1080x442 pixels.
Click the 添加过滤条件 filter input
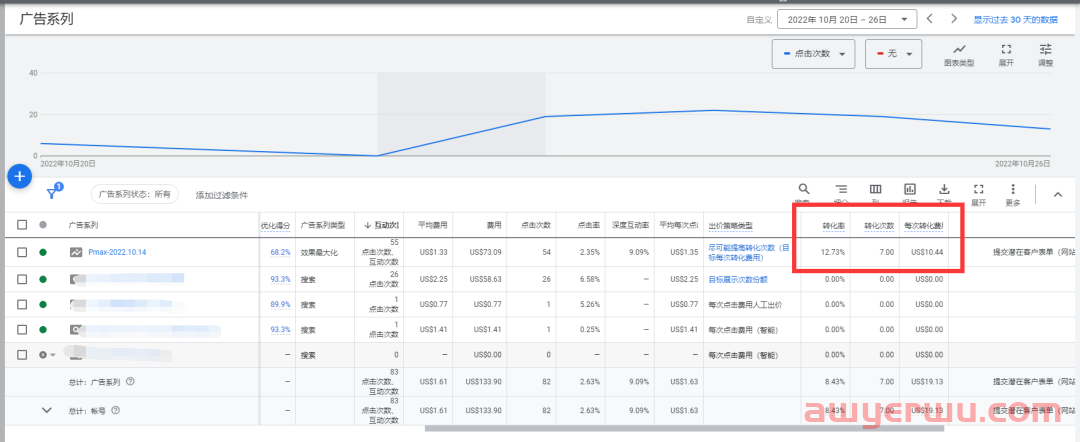coord(222,196)
